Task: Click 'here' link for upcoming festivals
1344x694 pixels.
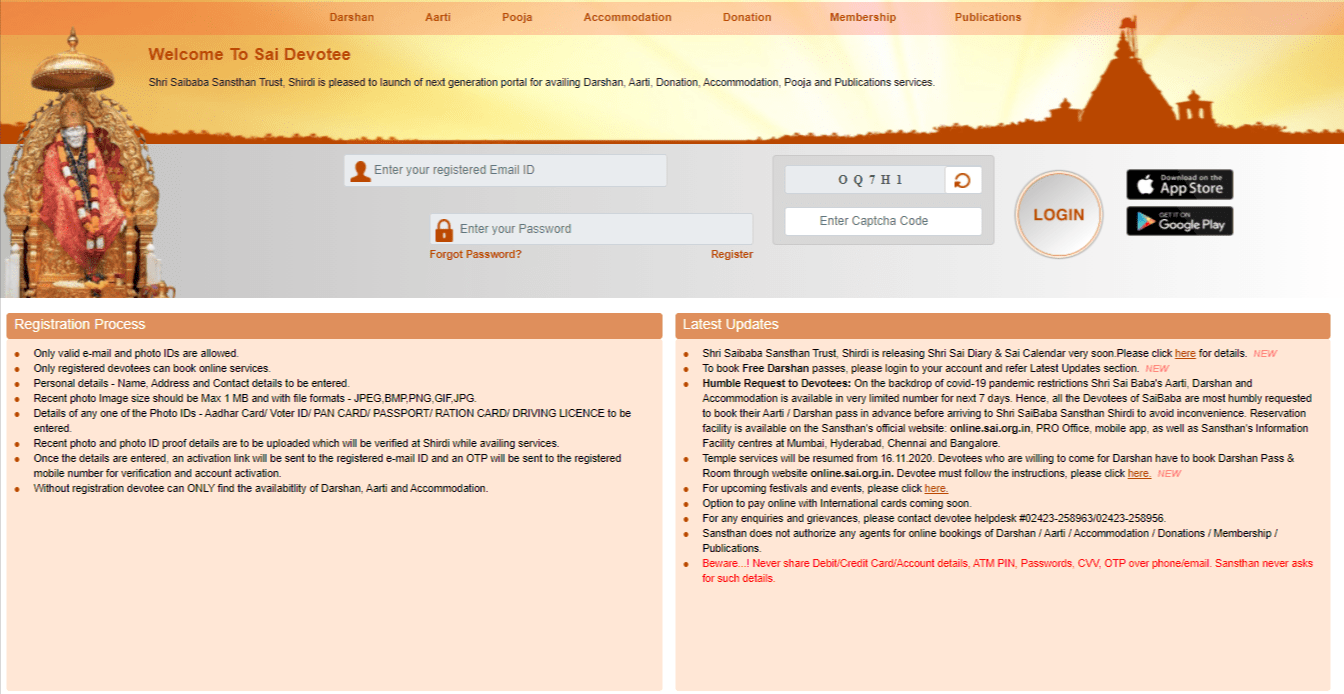Action: (936, 489)
